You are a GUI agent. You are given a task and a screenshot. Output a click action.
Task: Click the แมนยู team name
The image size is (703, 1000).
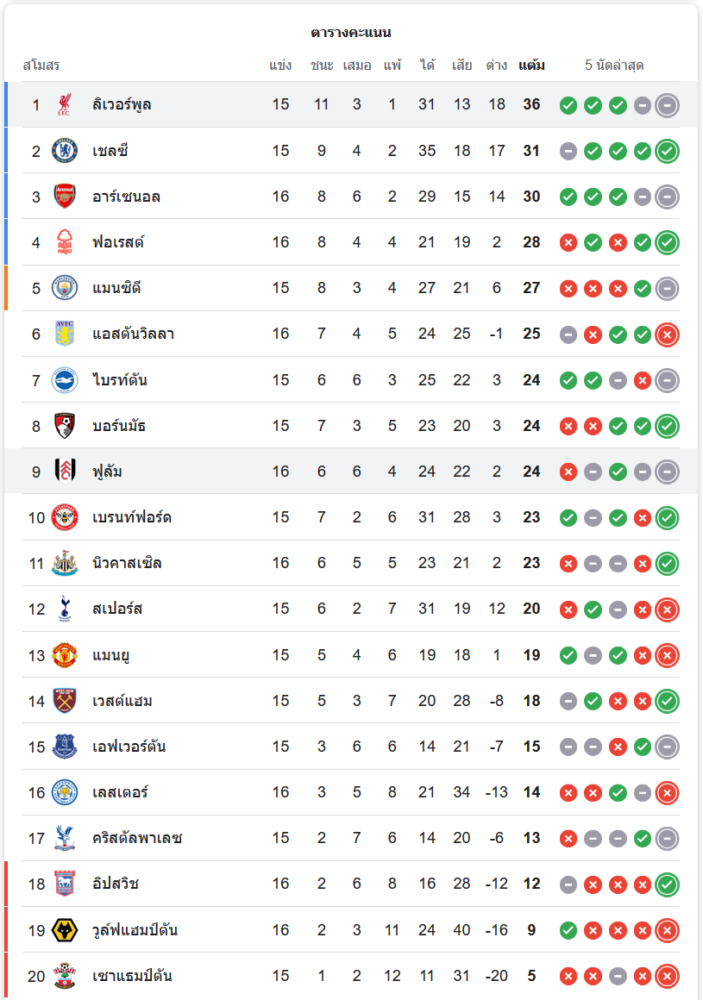[x=112, y=655]
